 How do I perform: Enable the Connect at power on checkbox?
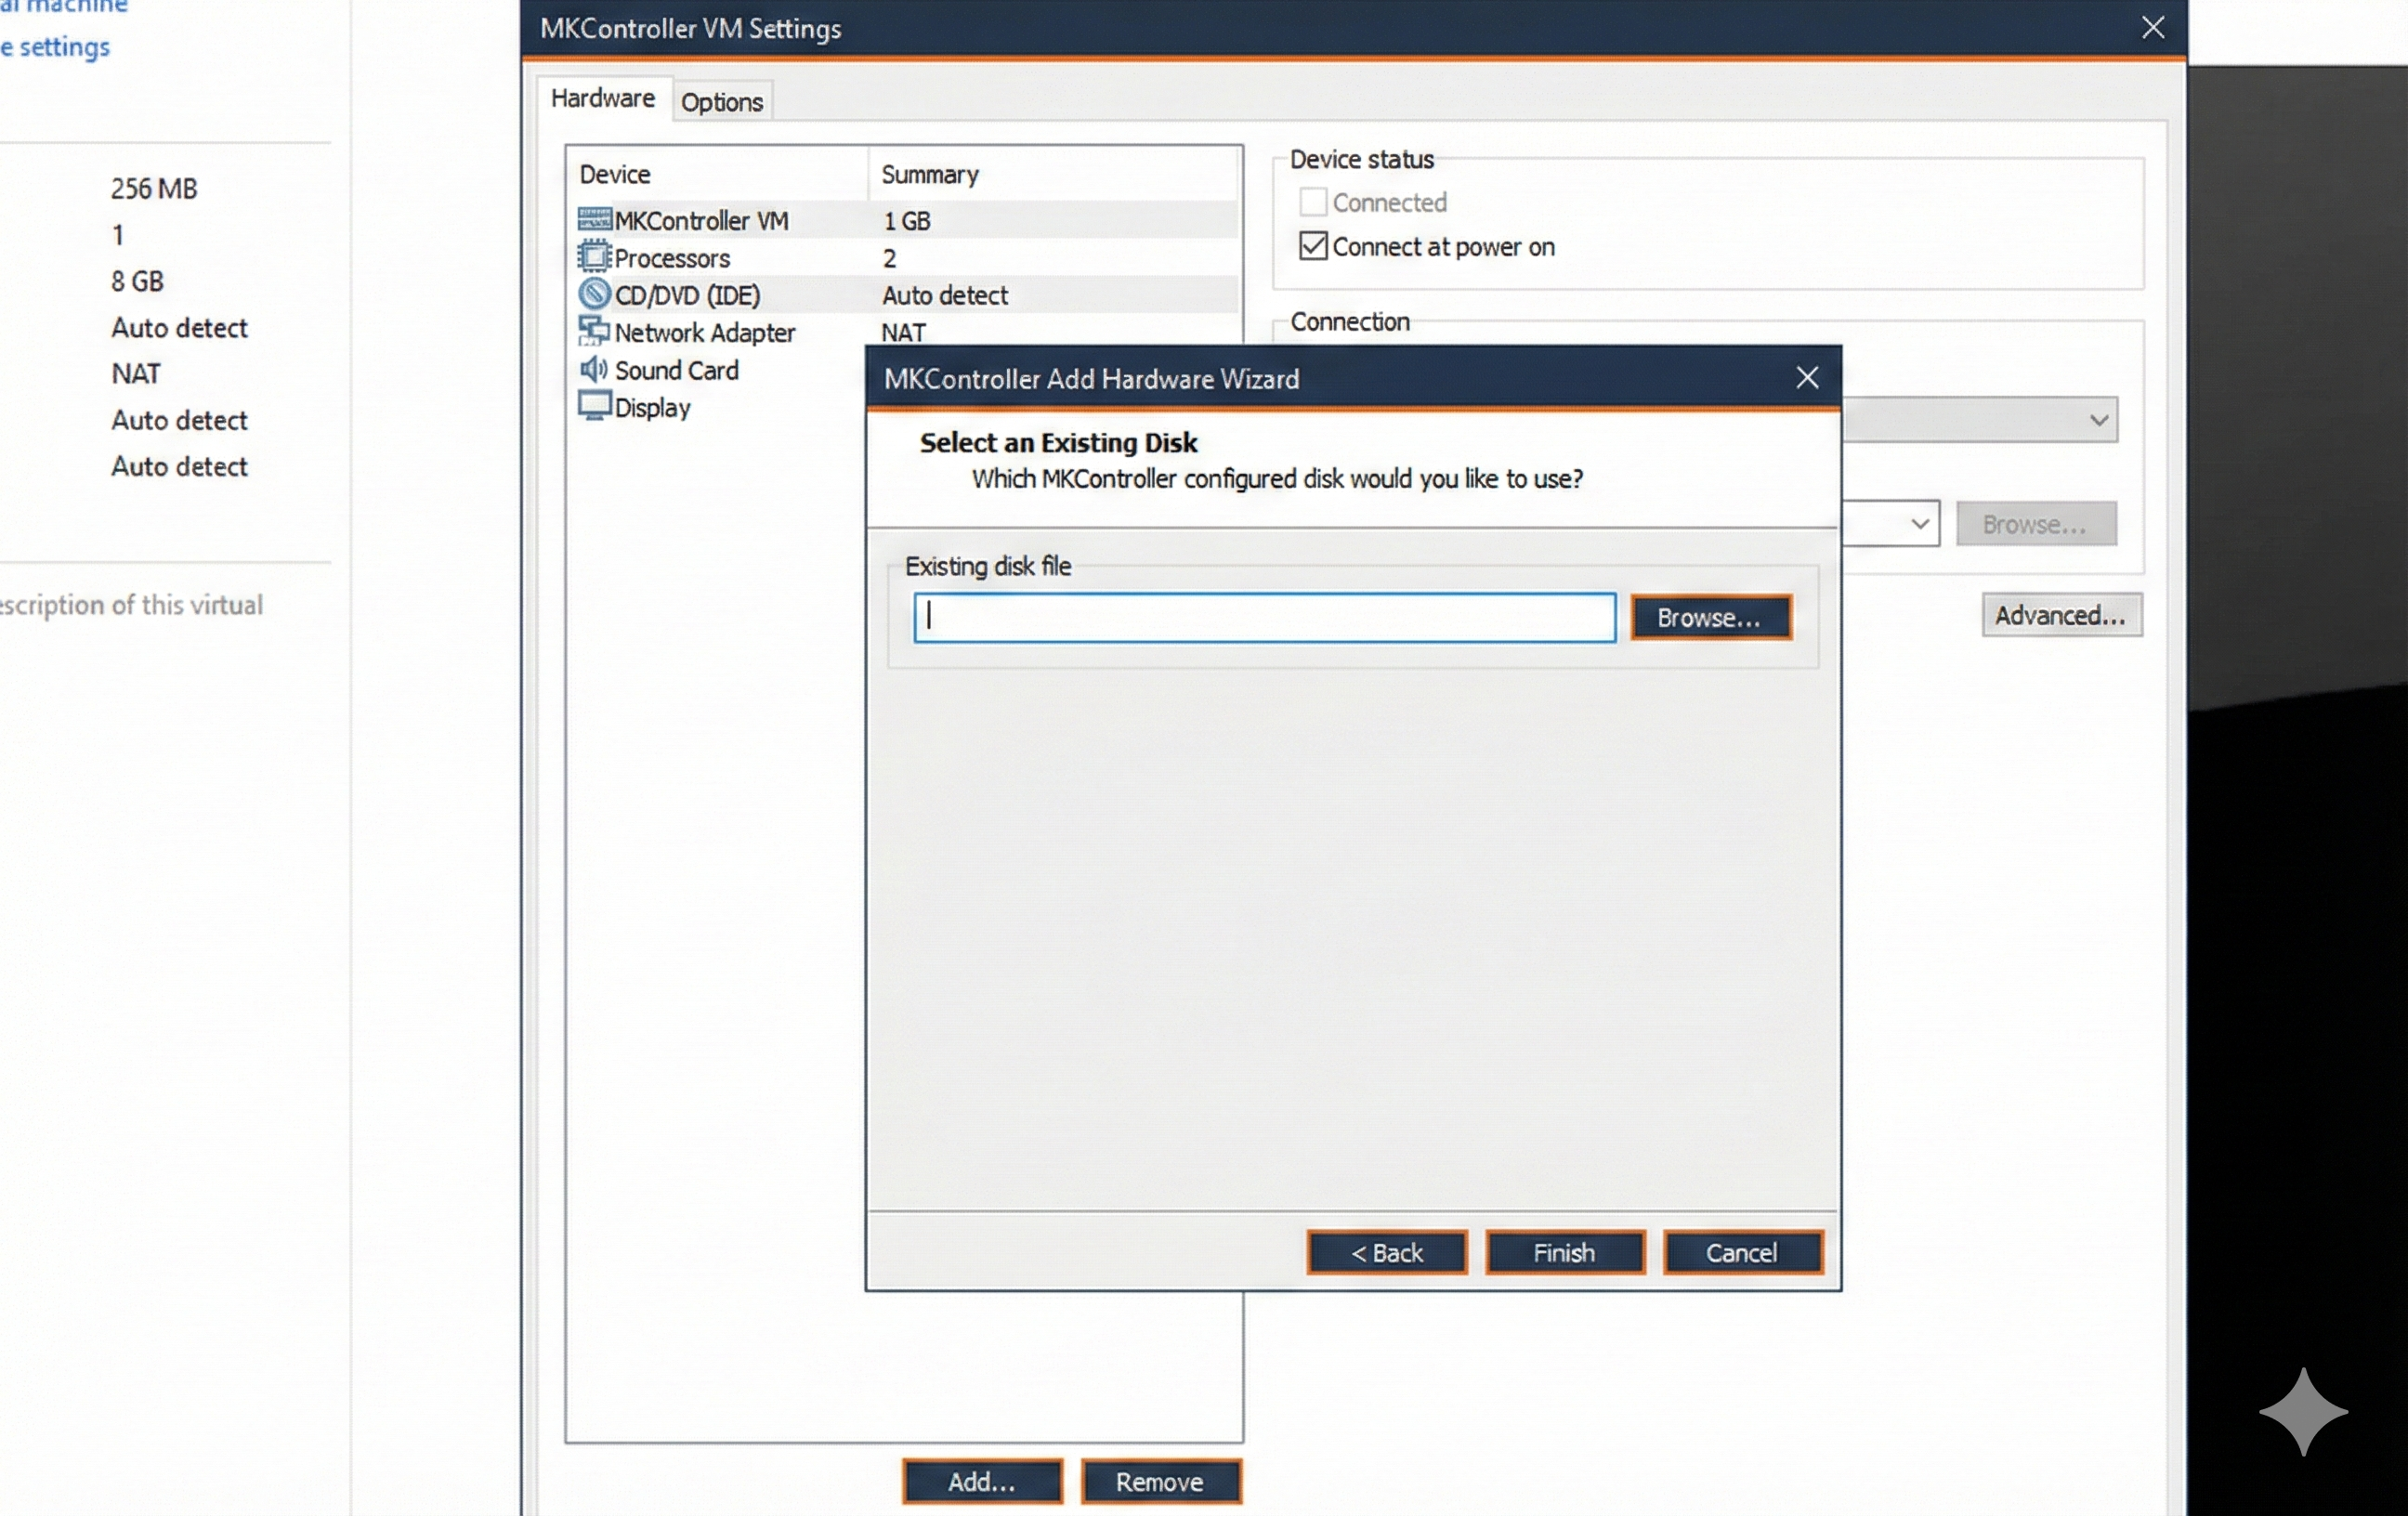point(1312,246)
